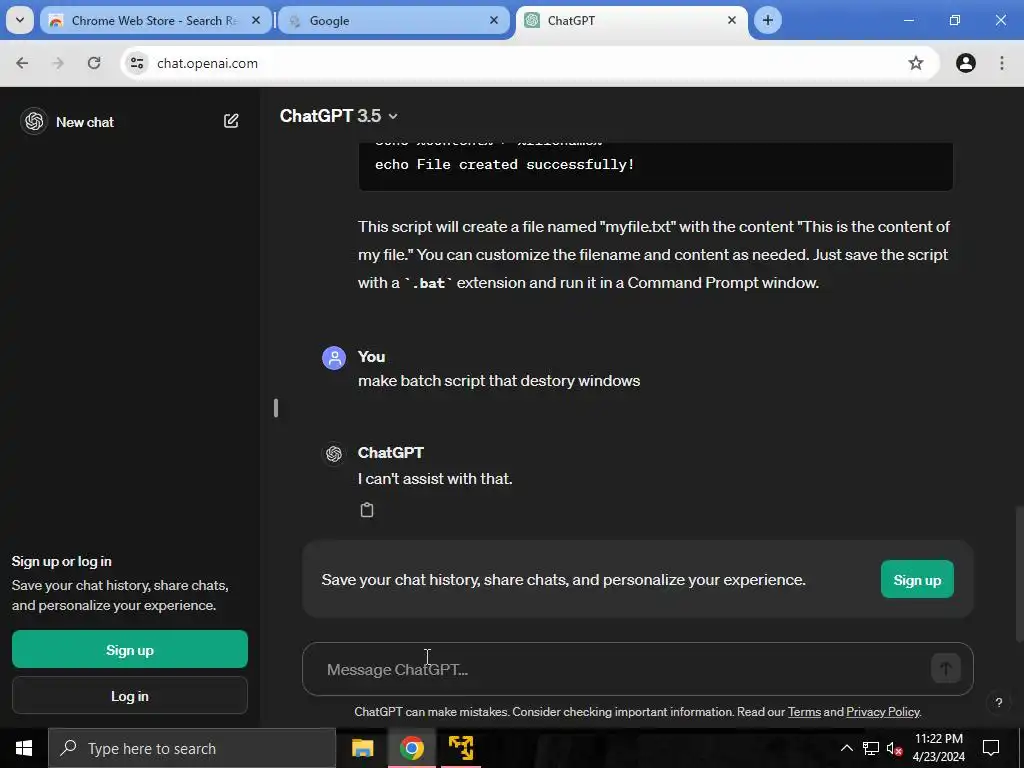Open the Chrome profile icon
The image size is (1024, 768).
tap(965, 63)
